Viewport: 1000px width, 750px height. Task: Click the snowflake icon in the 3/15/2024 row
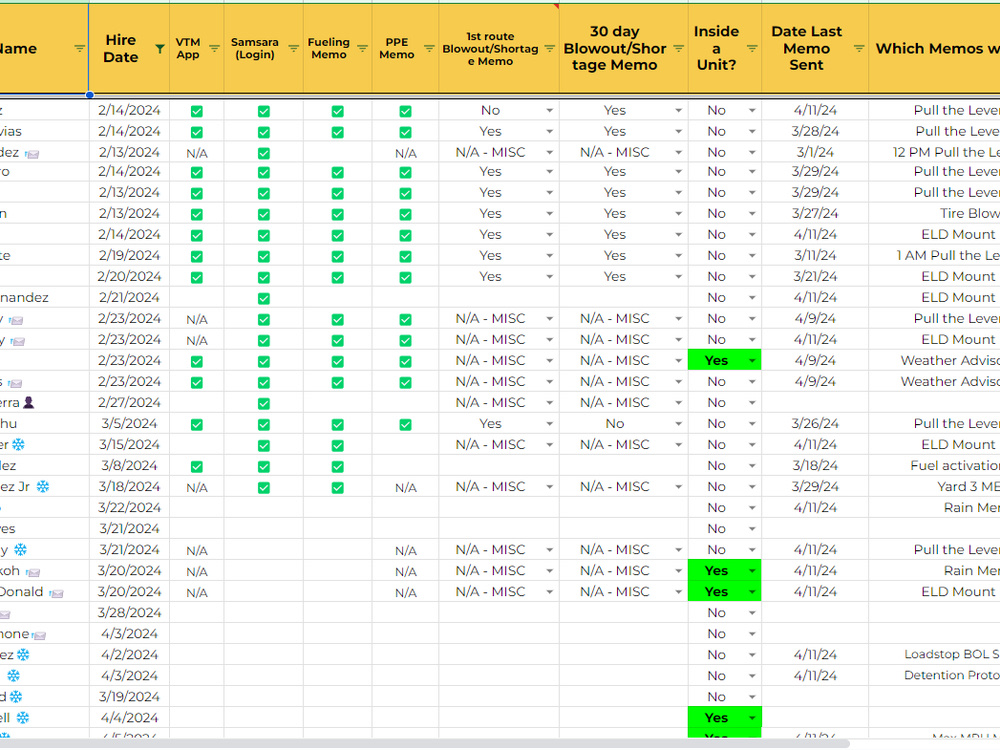19,445
